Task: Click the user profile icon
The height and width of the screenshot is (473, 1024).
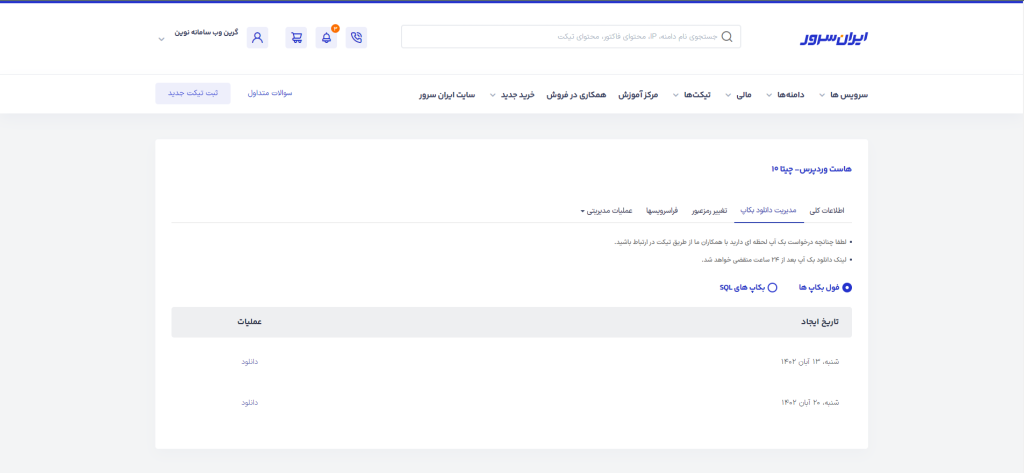Action: tap(257, 38)
